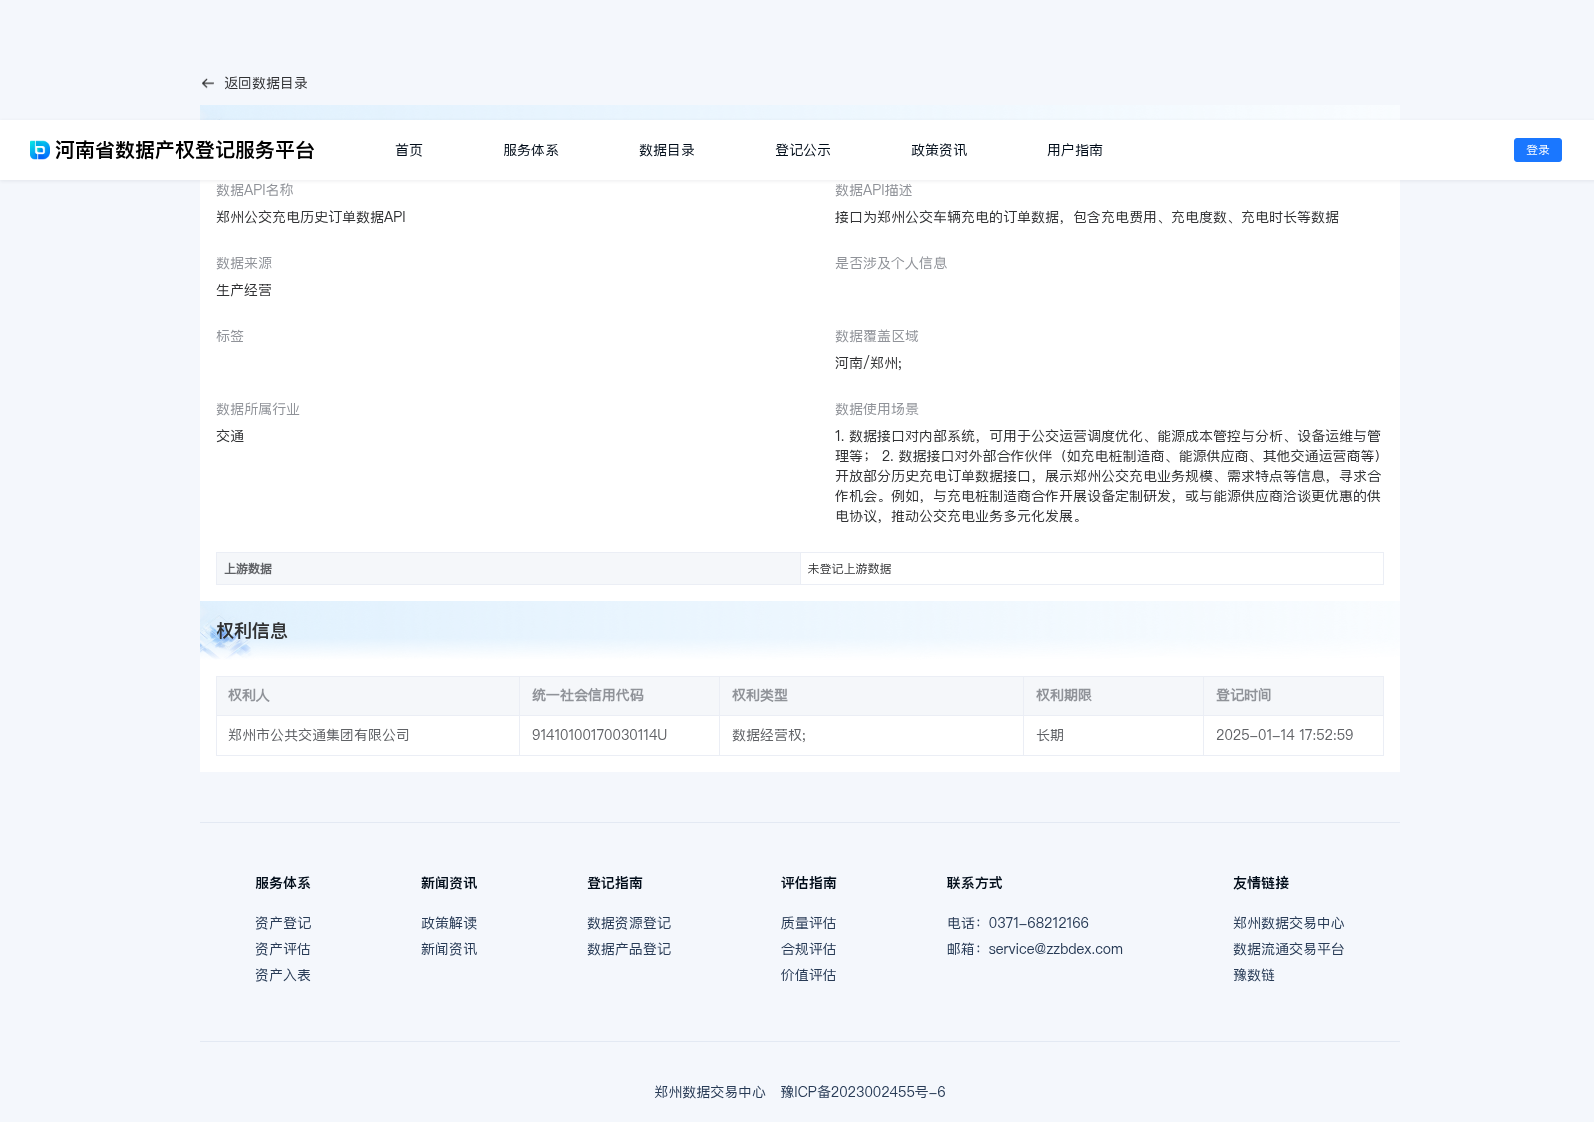Select 登记公示 navigation item

tap(803, 150)
